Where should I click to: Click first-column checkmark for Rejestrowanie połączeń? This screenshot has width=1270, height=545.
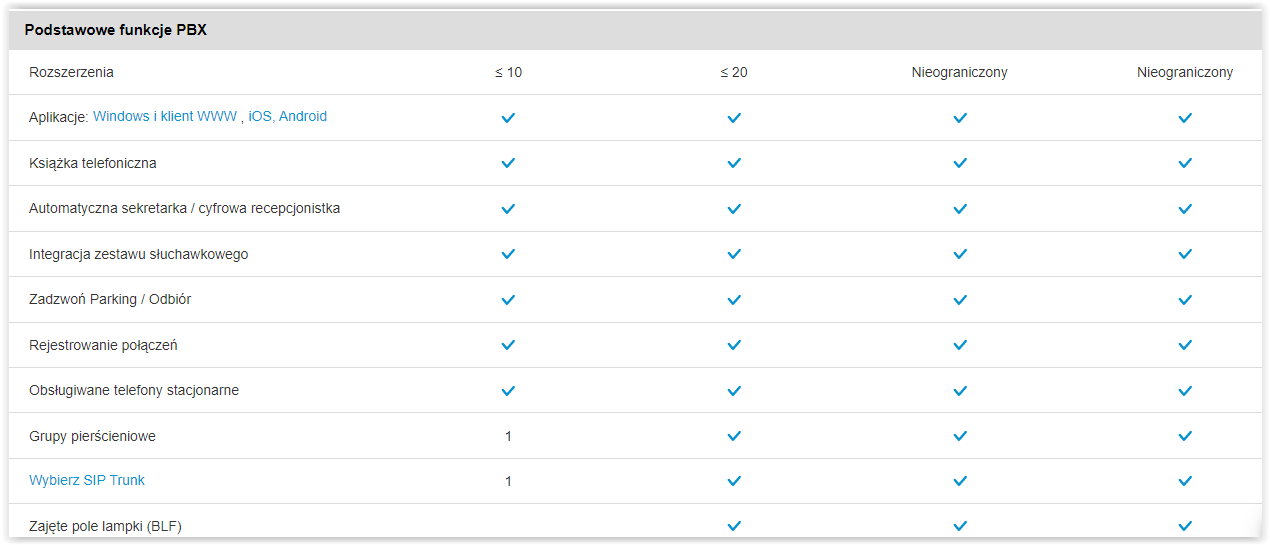point(508,345)
